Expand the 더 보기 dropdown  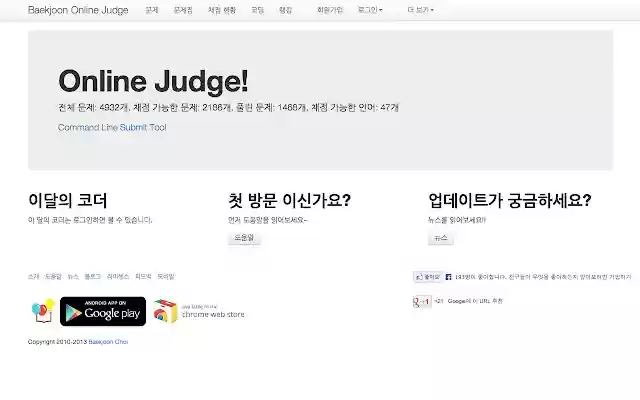click(x=420, y=10)
